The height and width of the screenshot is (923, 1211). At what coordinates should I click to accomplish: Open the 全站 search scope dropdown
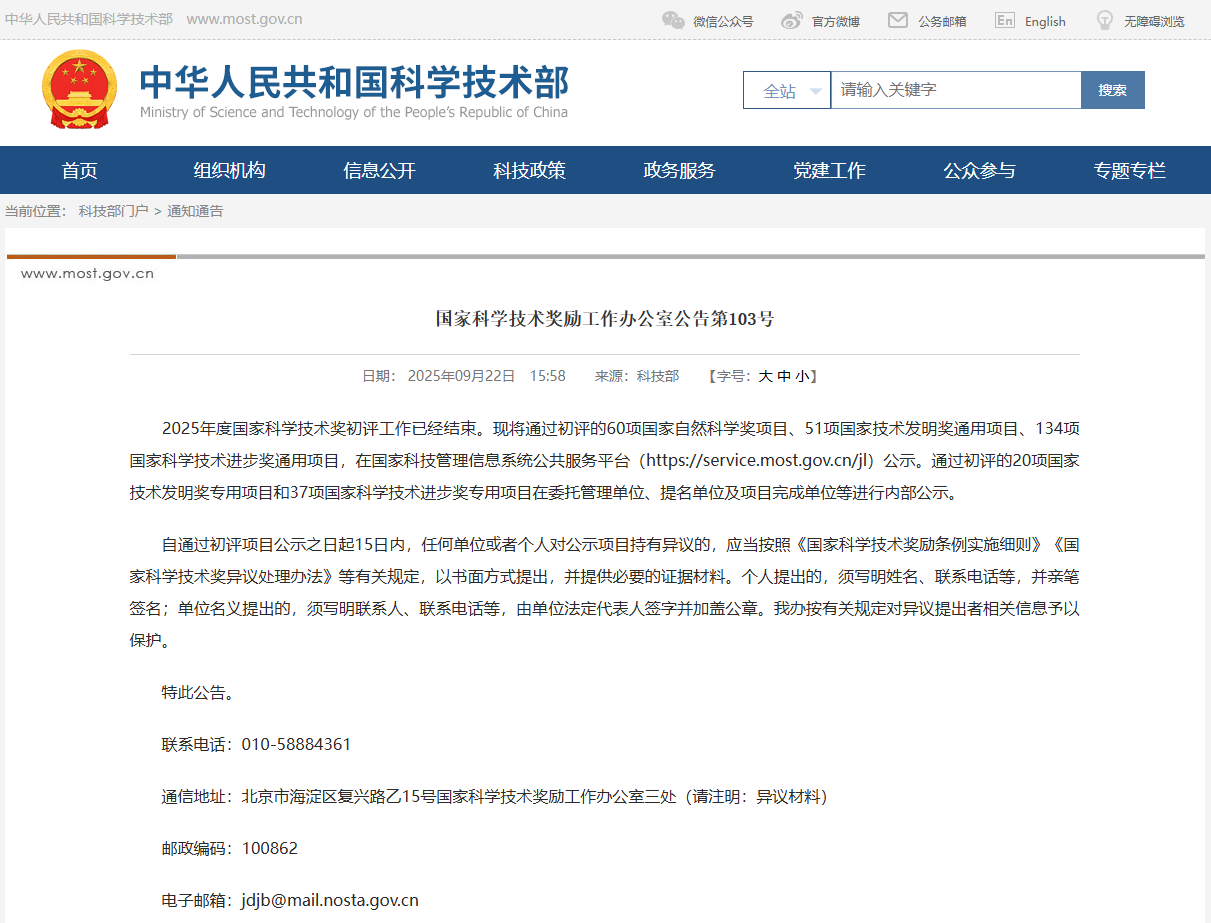pos(787,90)
